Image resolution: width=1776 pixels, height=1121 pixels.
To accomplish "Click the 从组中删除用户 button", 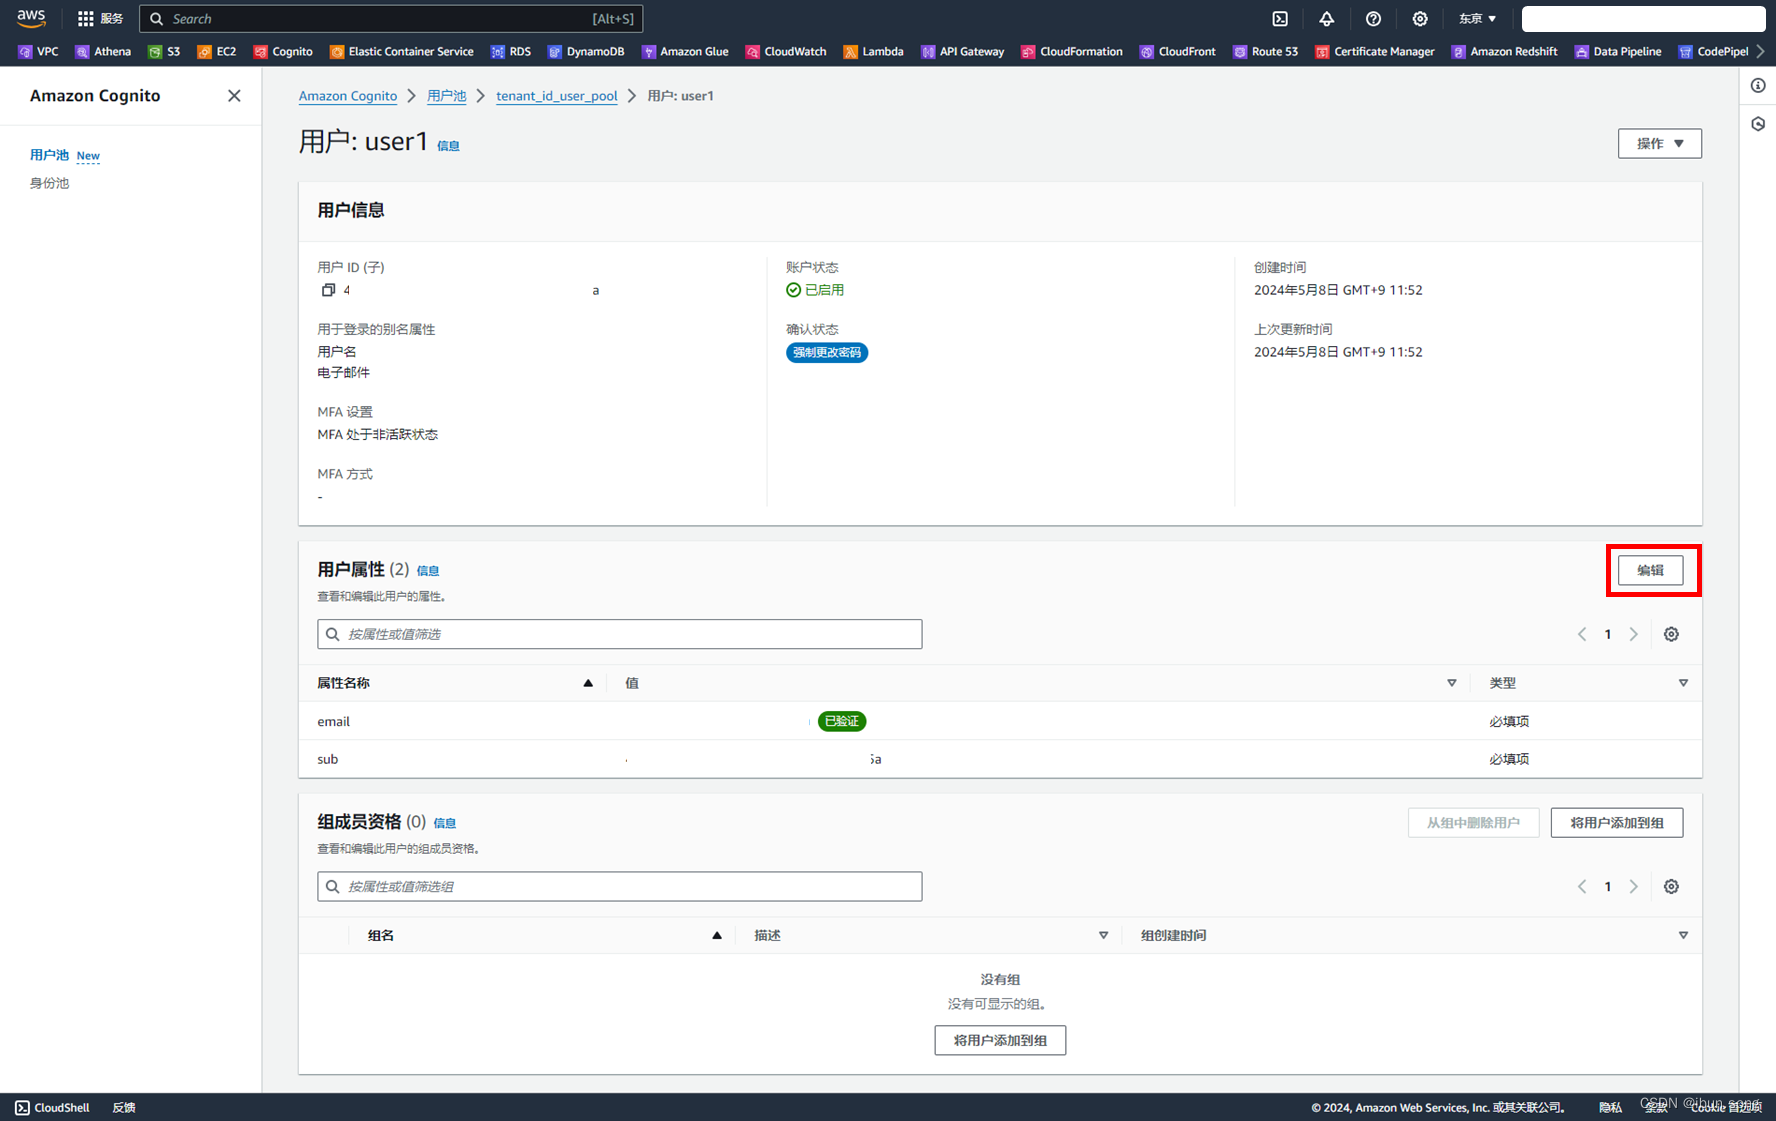I will [x=1473, y=823].
